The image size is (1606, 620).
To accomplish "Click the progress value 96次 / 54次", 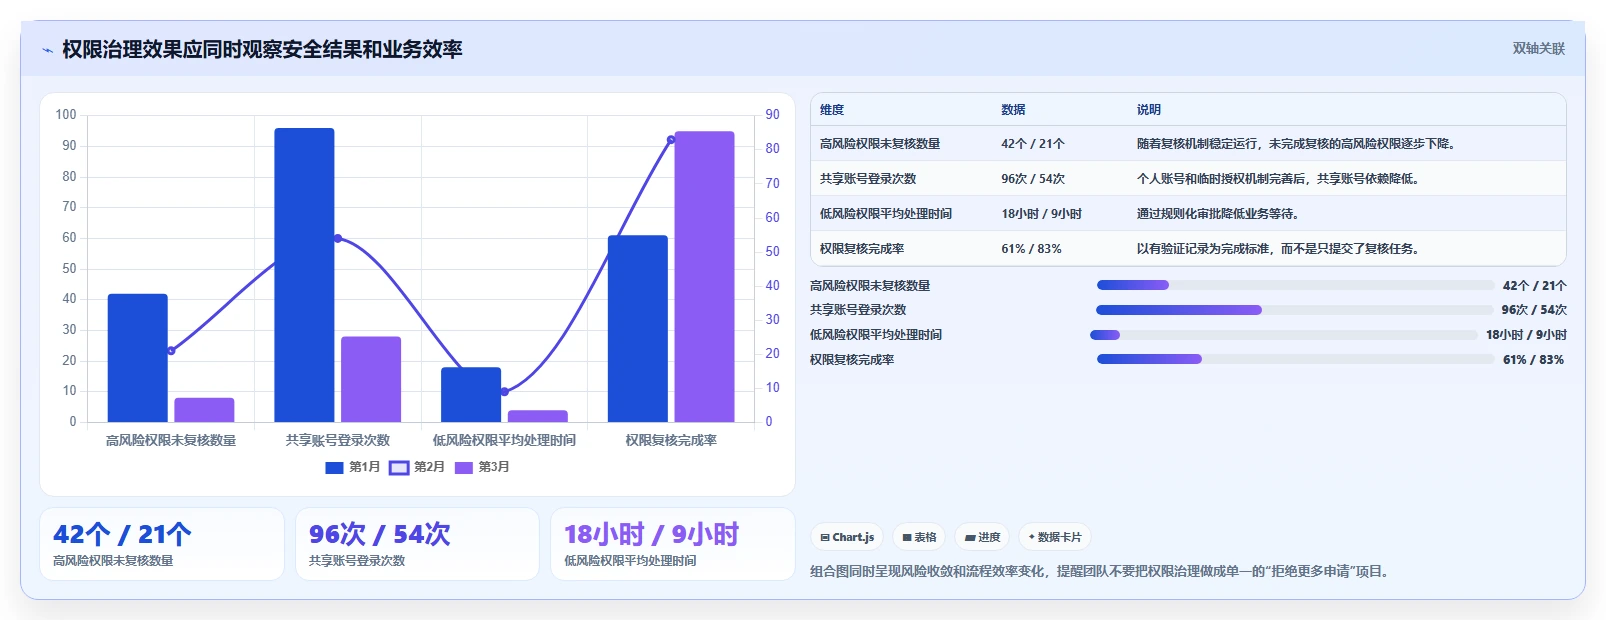I will pyautogui.click(x=1534, y=310).
